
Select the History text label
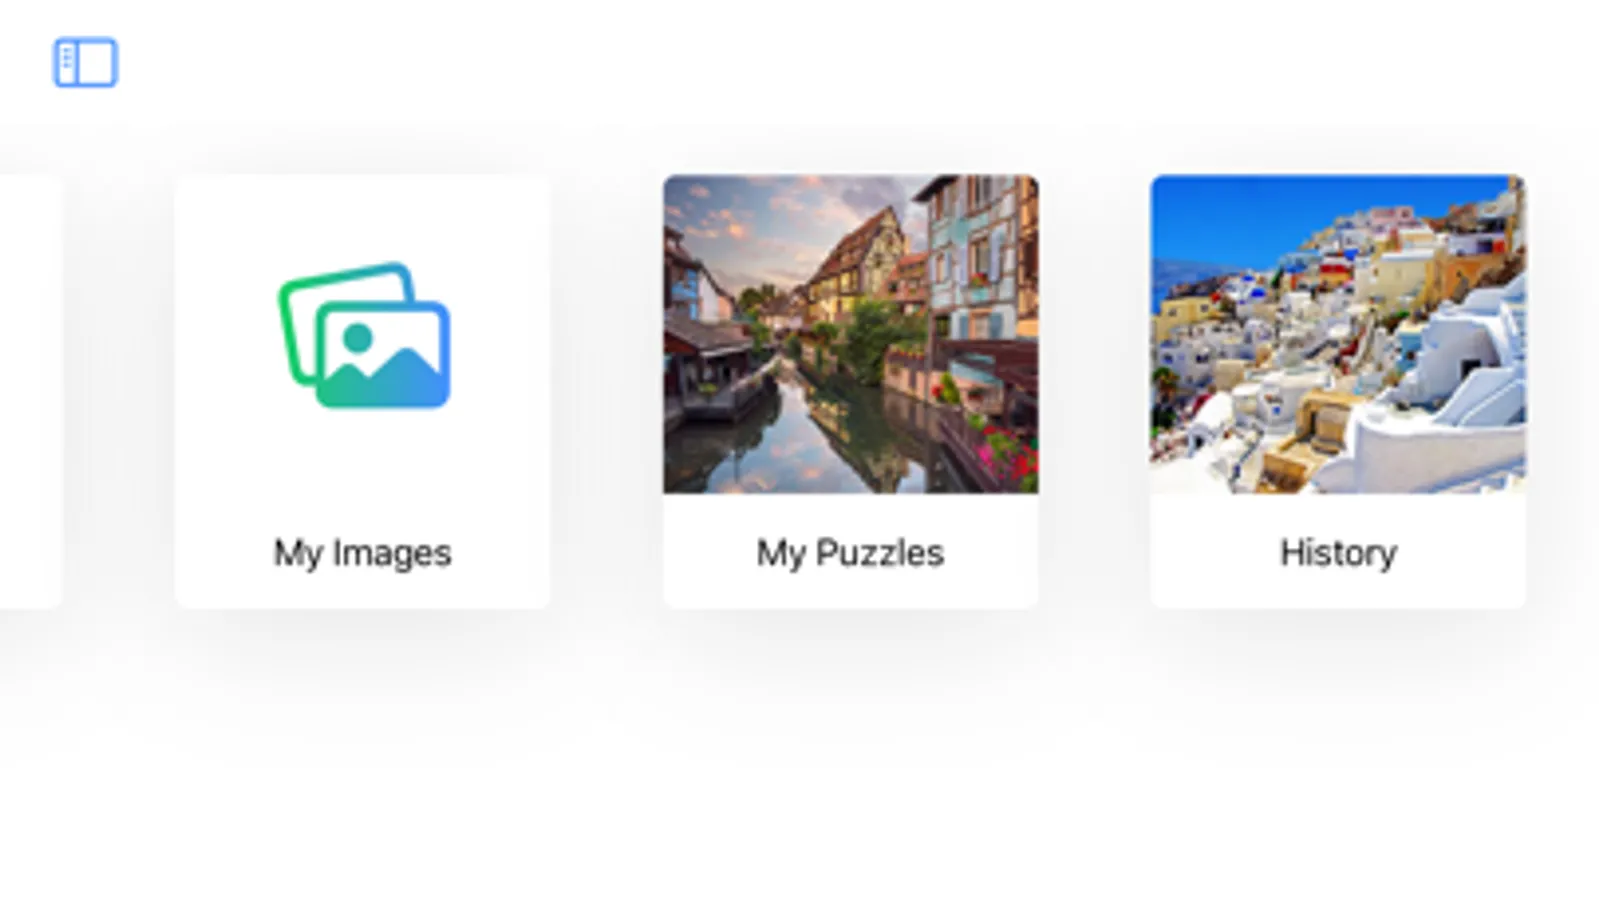pyautogui.click(x=1338, y=553)
